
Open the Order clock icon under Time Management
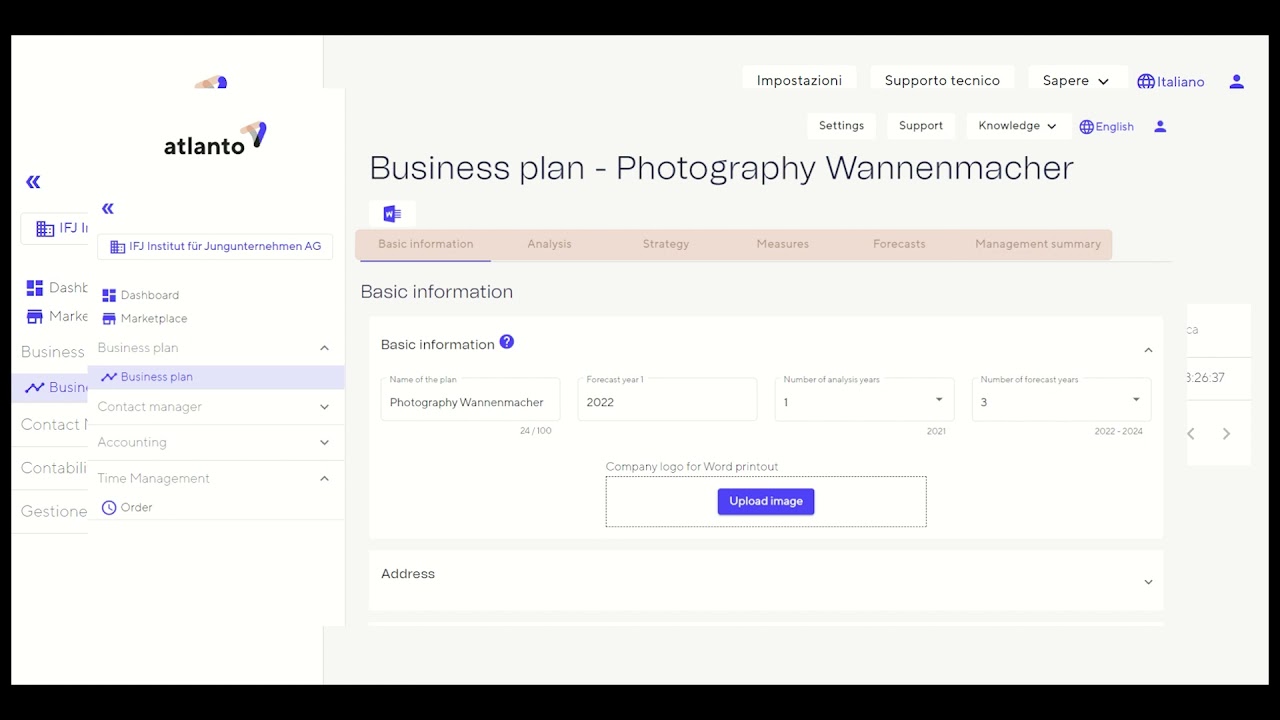point(108,507)
